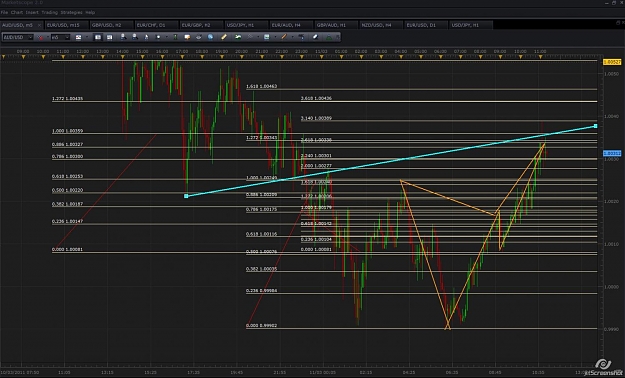The height and width of the screenshot is (378, 625).
Task: Click the event marker under 04:00
Action: [401, 57]
